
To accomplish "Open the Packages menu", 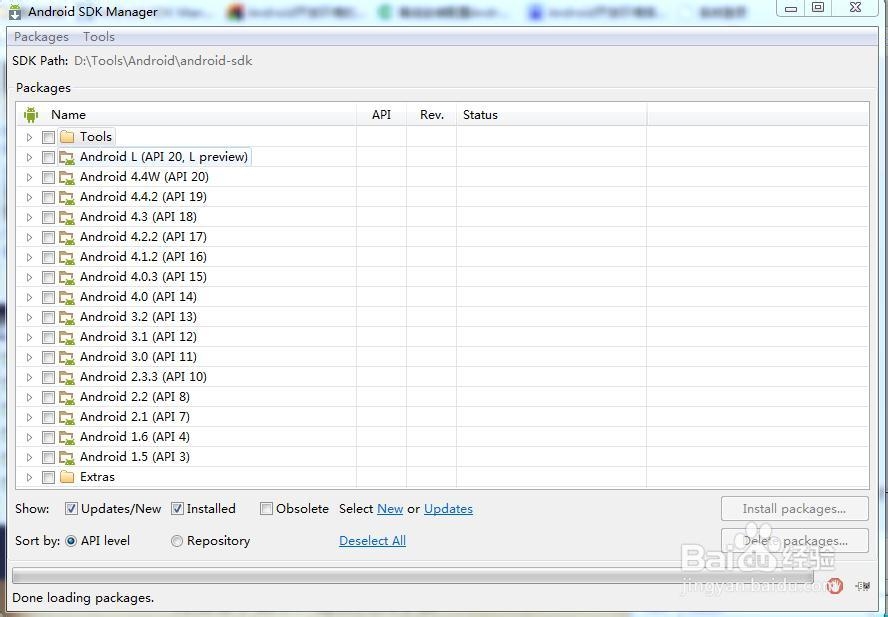I will tap(41, 37).
